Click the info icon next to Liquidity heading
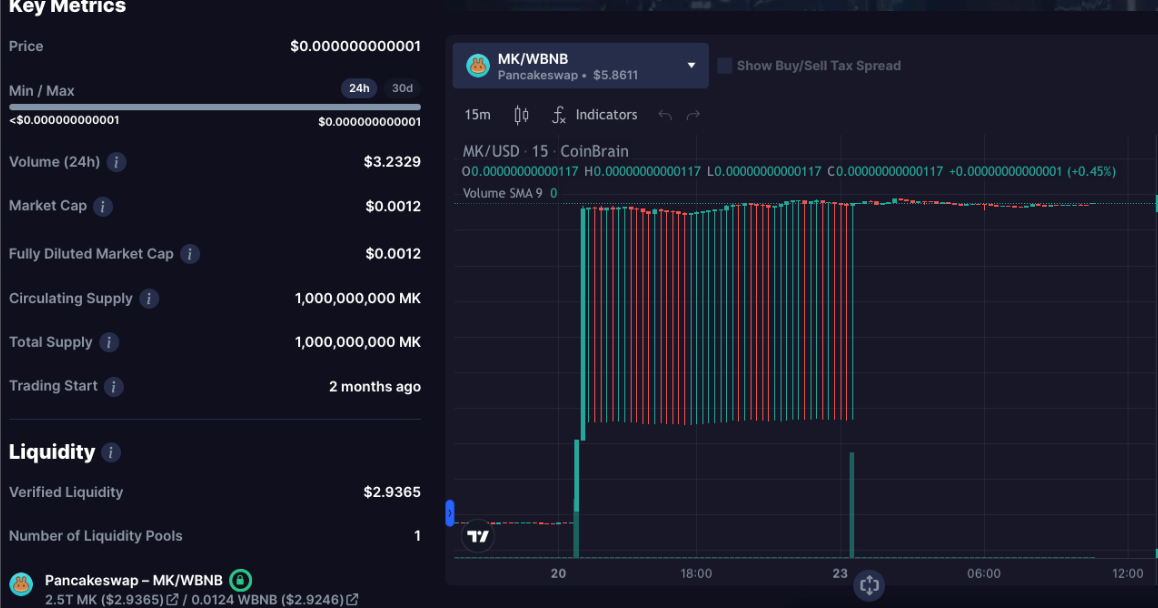Viewport: 1158px width, 608px height. click(x=111, y=453)
